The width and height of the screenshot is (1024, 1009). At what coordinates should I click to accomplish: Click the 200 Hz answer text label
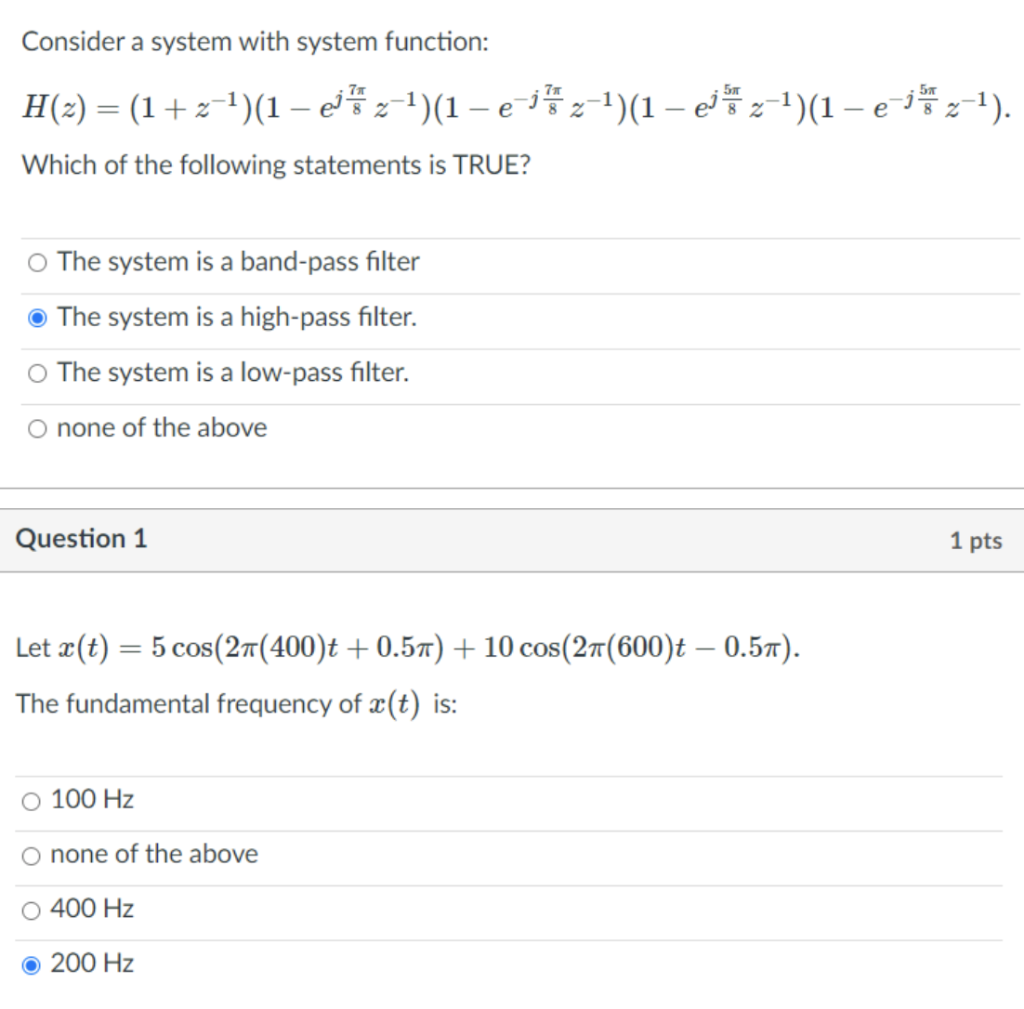click(93, 963)
